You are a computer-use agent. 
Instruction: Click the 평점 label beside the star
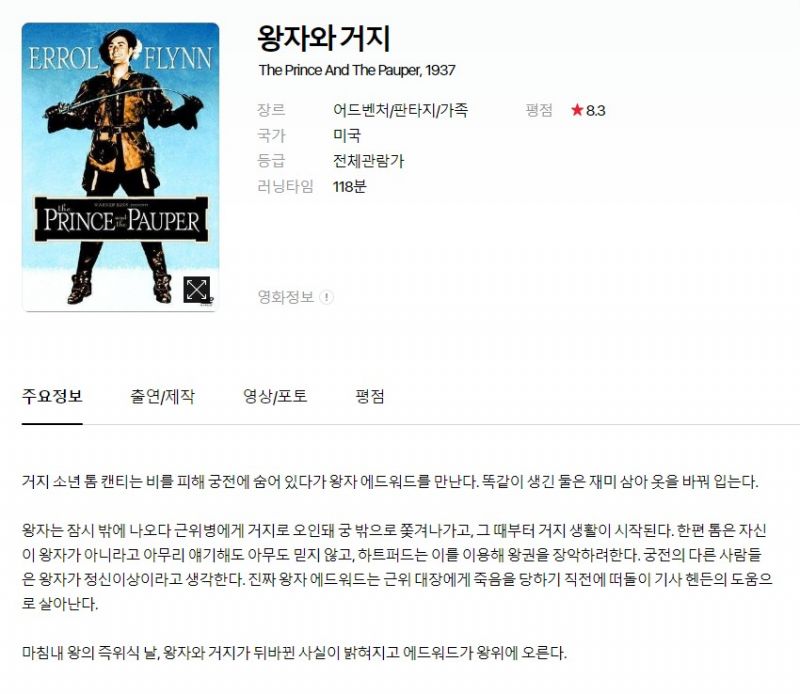pos(539,110)
